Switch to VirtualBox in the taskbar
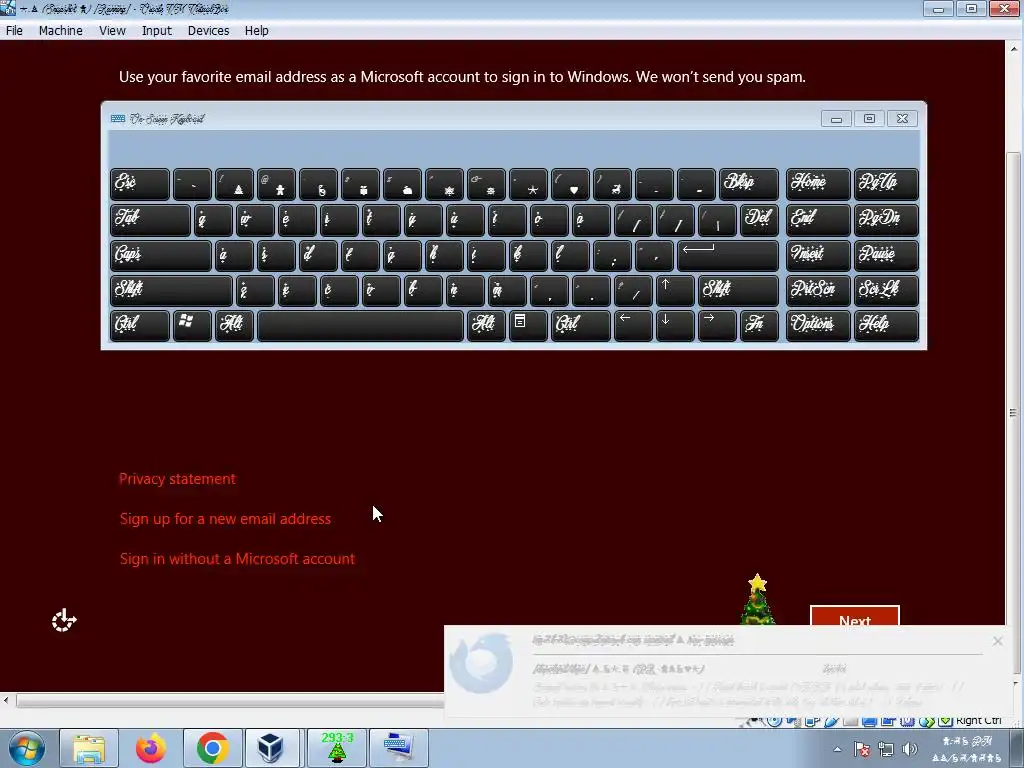The height and width of the screenshot is (768, 1024). (271, 748)
